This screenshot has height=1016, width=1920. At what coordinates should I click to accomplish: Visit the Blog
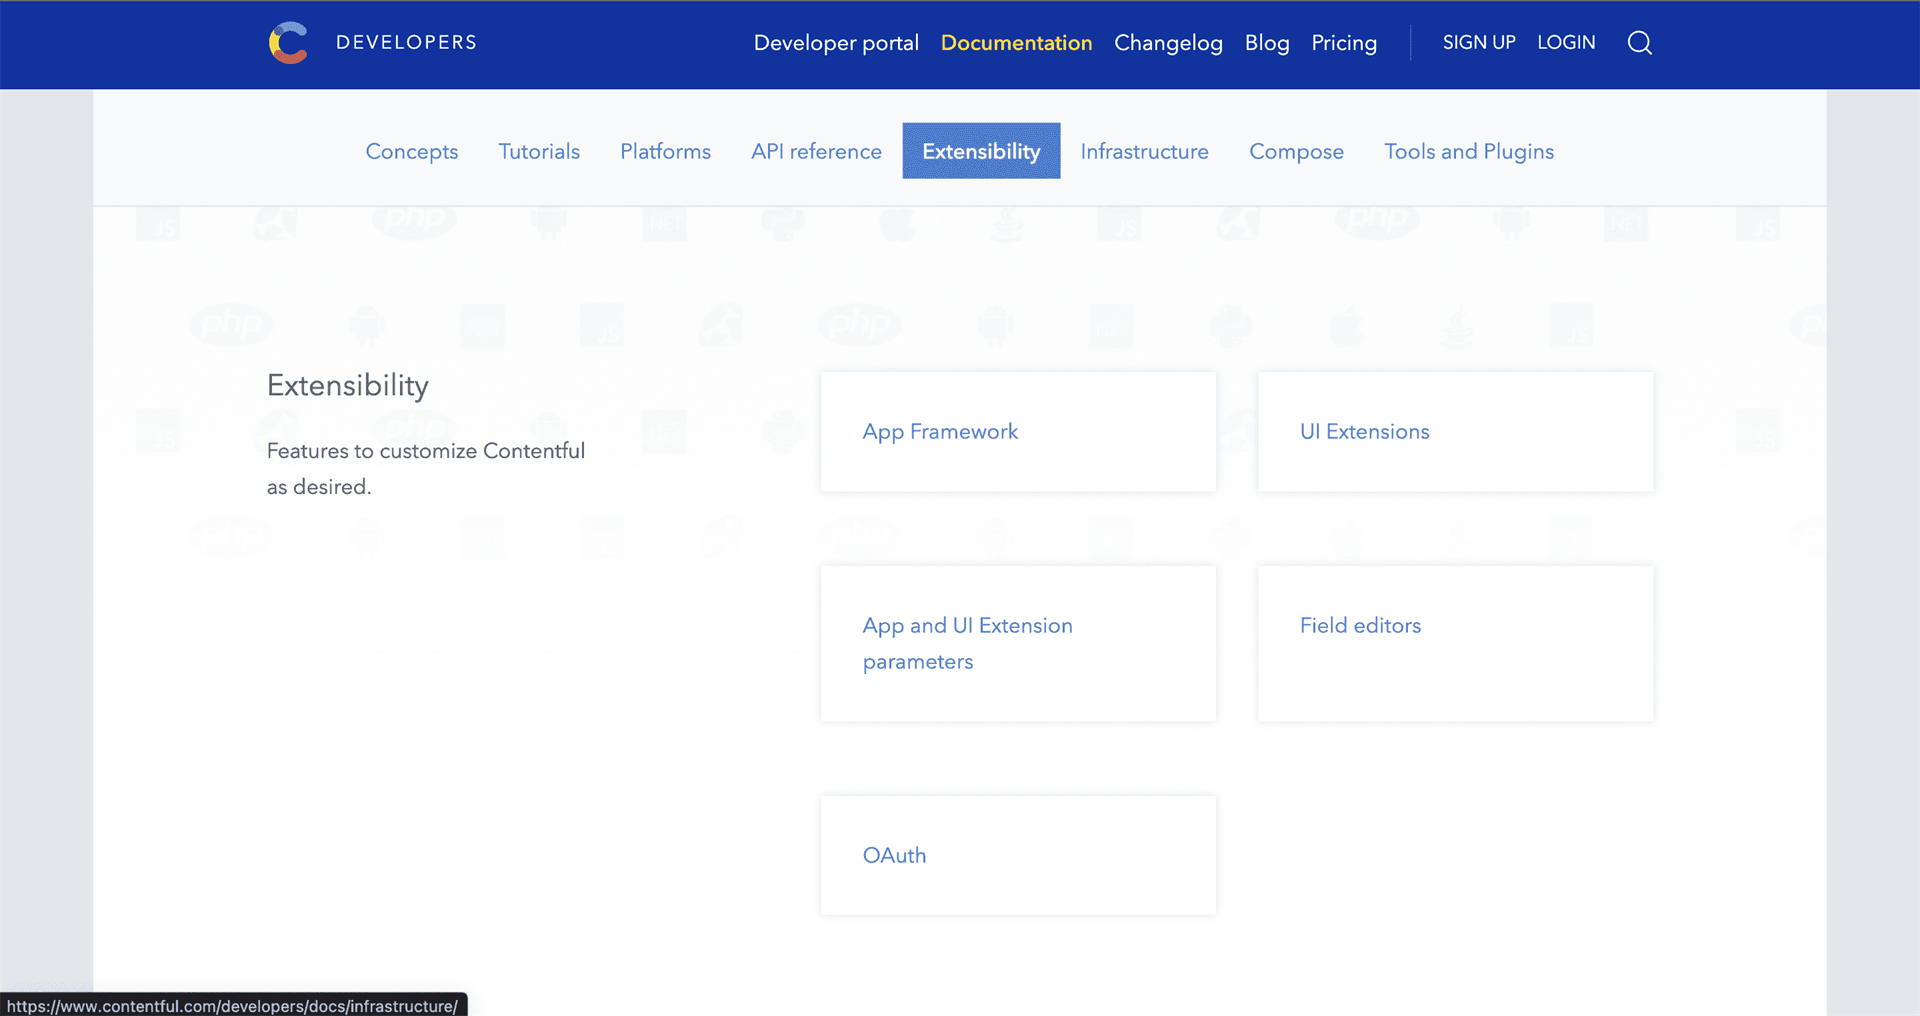tap(1266, 43)
